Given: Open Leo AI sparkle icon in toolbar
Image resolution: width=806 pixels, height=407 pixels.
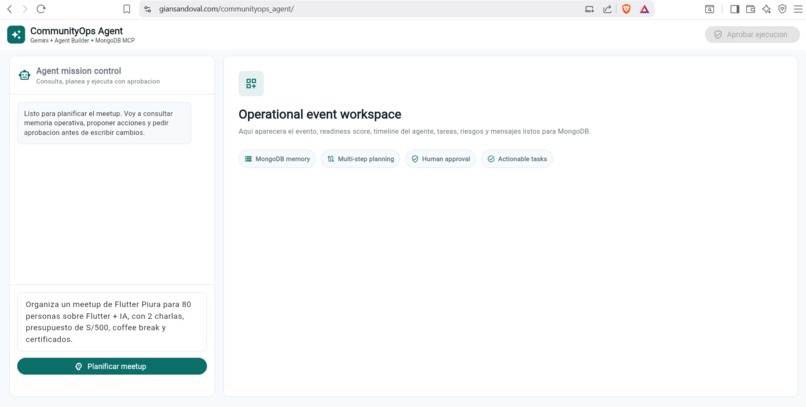Looking at the screenshot, I should pyautogui.click(x=766, y=9).
